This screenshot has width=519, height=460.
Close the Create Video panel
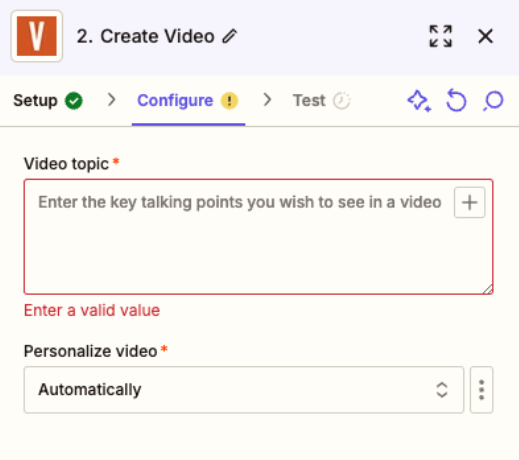485,36
